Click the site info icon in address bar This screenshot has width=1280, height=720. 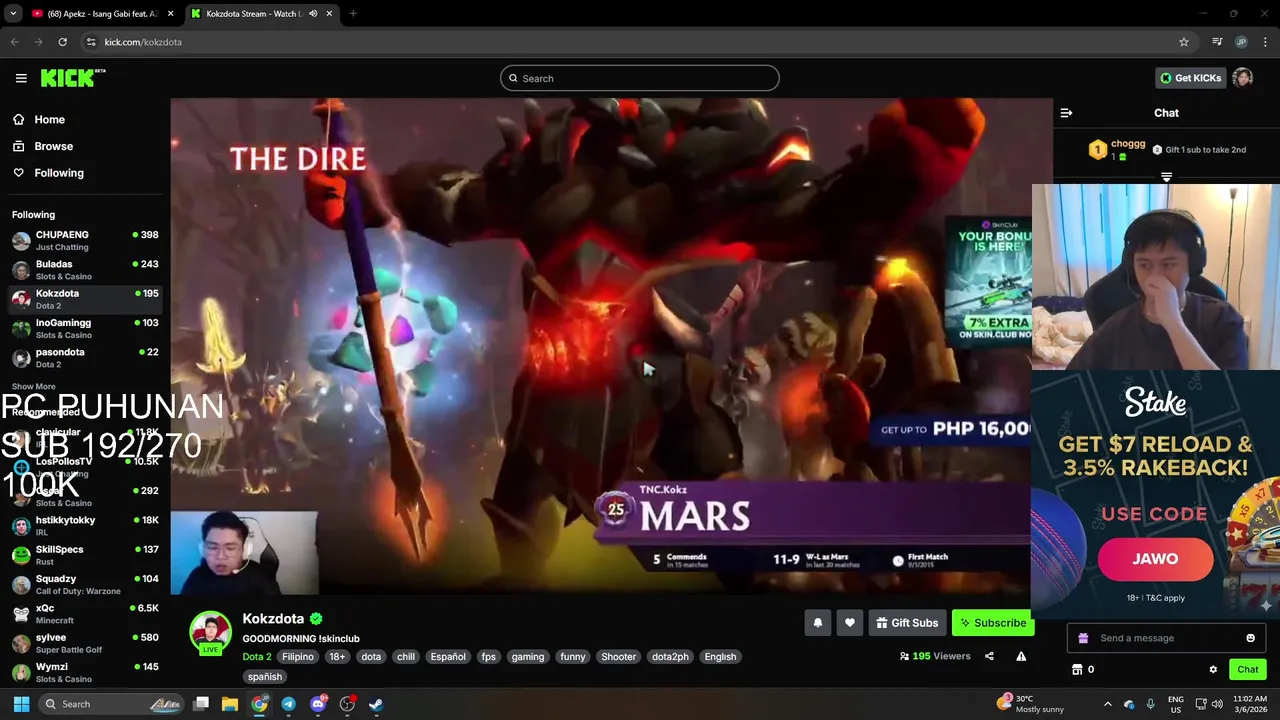click(x=91, y=42)
